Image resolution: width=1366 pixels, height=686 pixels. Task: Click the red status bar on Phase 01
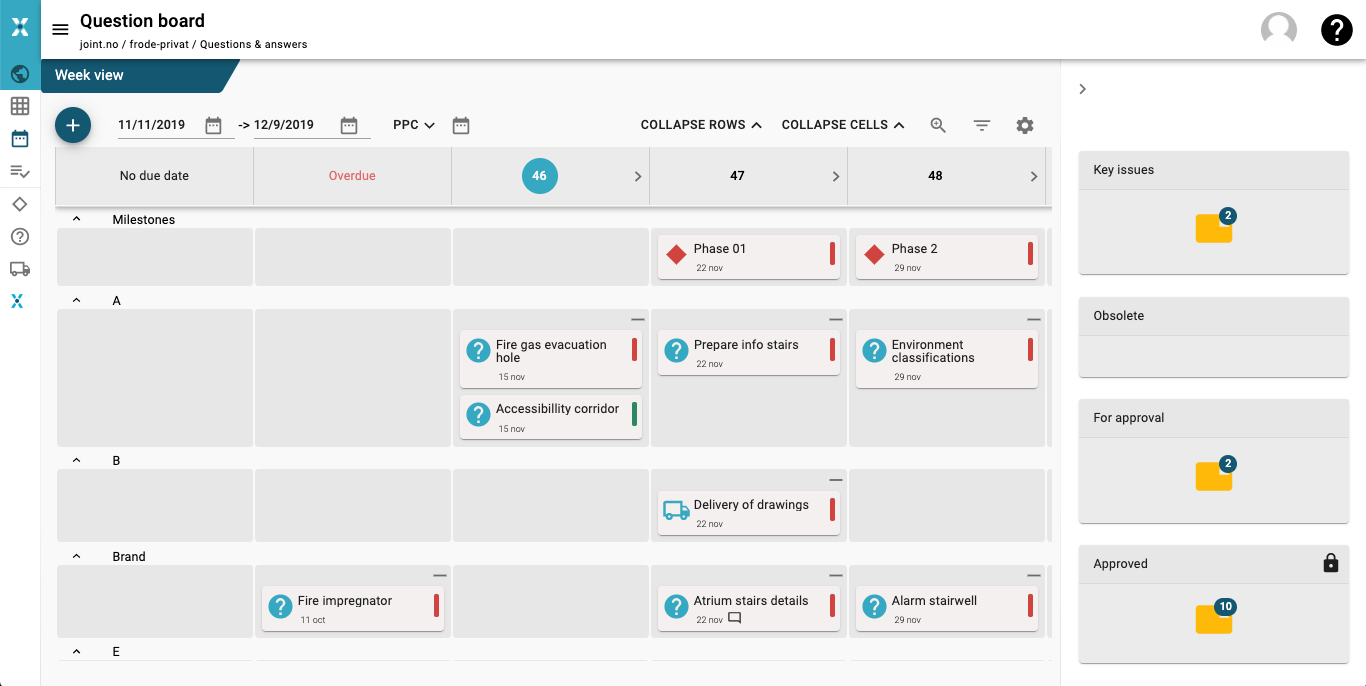(x=832, y=254)
